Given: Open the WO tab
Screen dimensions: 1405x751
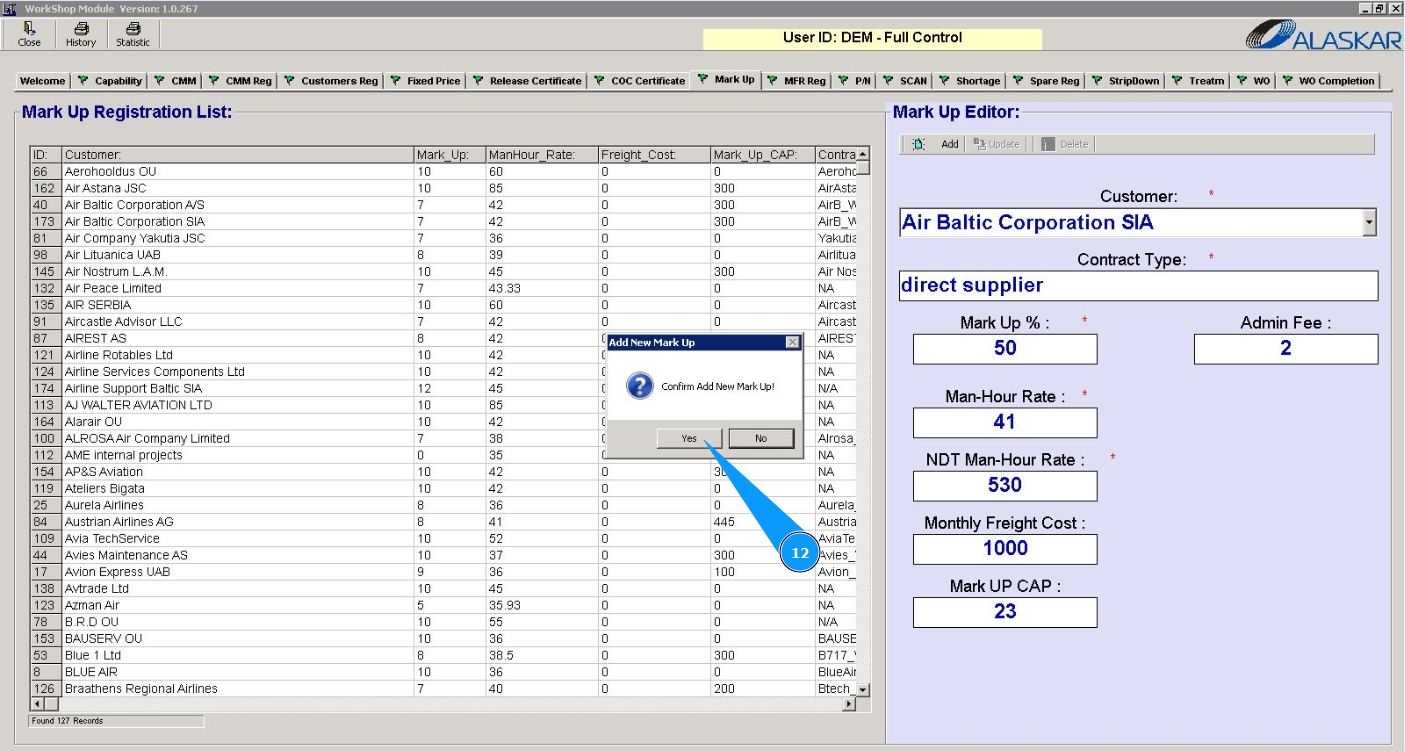Looking at the screenshot, I should 1253,81.
